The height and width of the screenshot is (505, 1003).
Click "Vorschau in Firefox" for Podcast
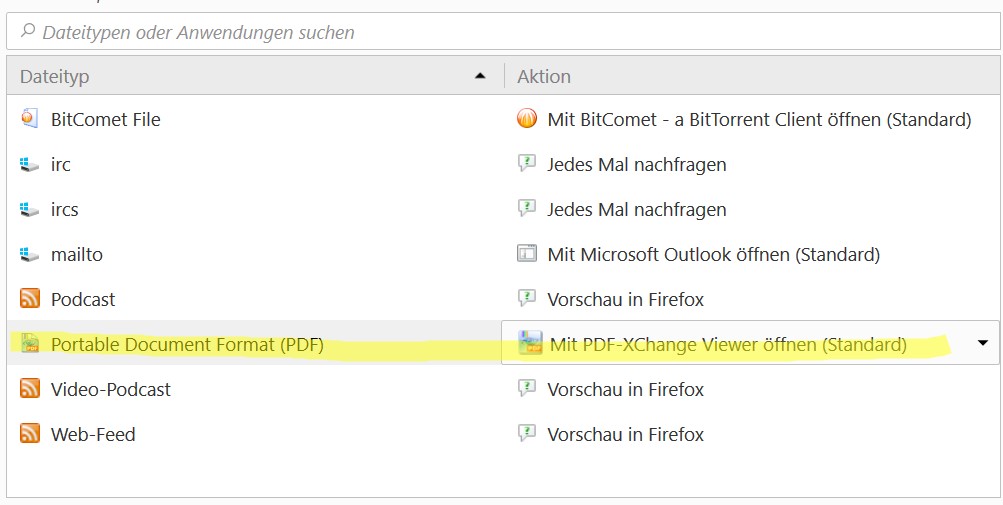tap(625, 299)
